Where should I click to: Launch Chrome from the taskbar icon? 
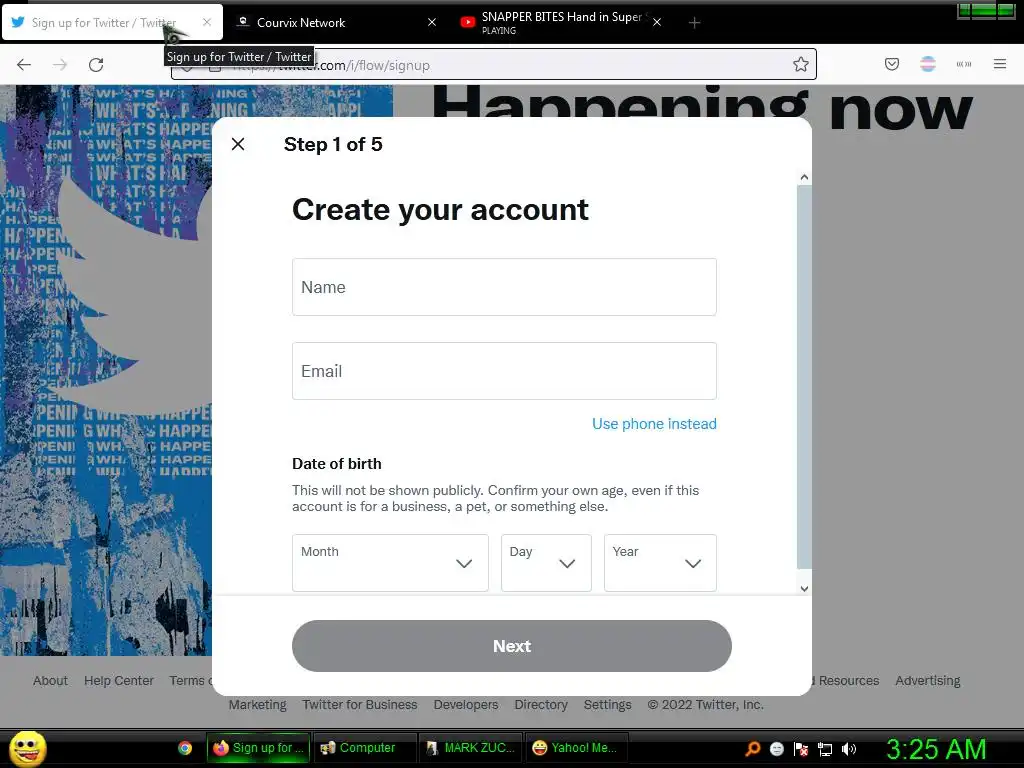pyautogui.click(x=185, y=748)
